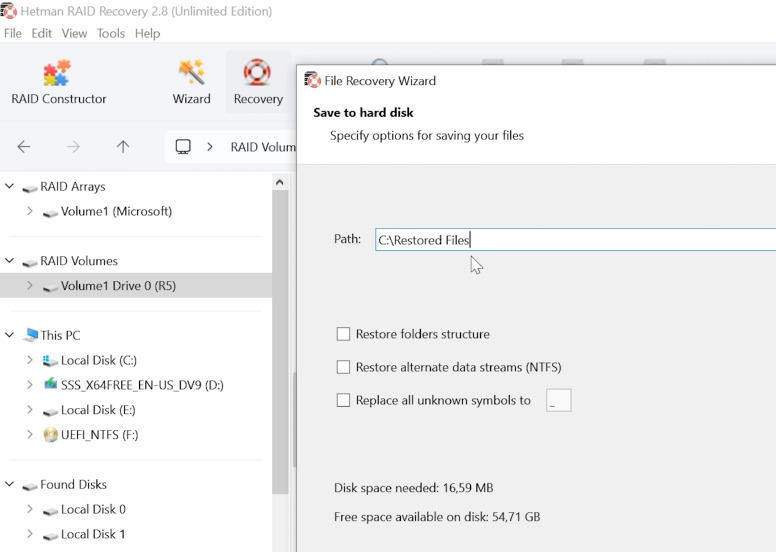This screenshot has height=552, width=776.
Task: Select UEFI_NTFS (F:) in tree
Action: 99,435
